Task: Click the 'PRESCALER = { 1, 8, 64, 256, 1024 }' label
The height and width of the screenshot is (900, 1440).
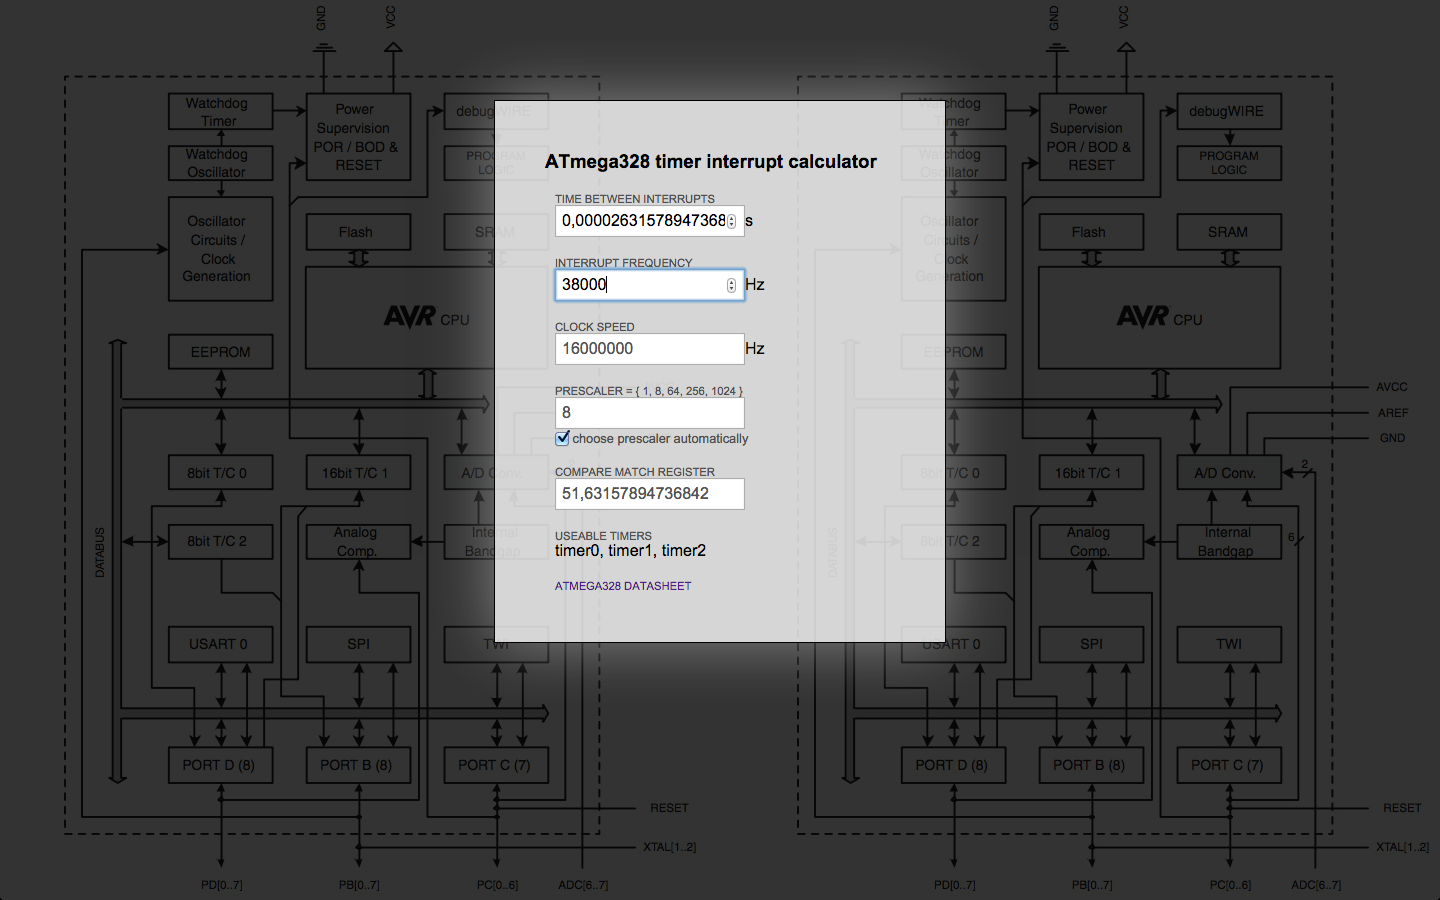Action: (649, 391)
